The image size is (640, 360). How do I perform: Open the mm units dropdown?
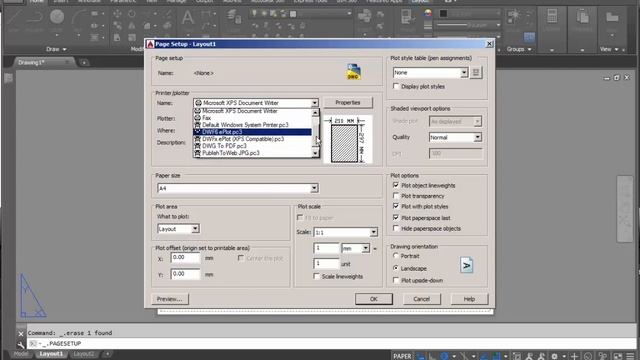pos(365,248)
